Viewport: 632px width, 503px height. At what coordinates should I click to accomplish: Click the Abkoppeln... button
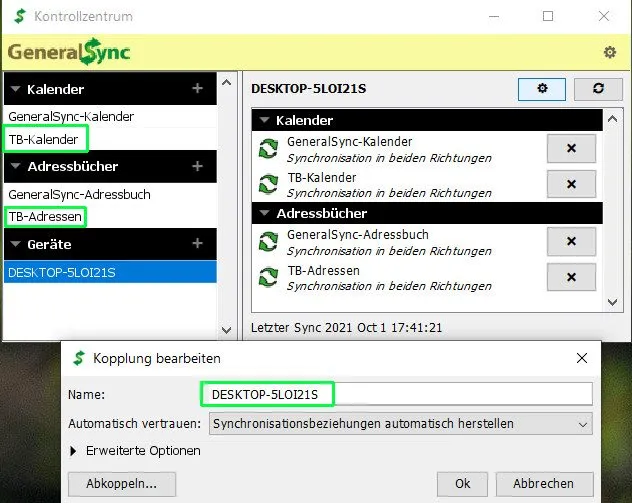[122, 484]
